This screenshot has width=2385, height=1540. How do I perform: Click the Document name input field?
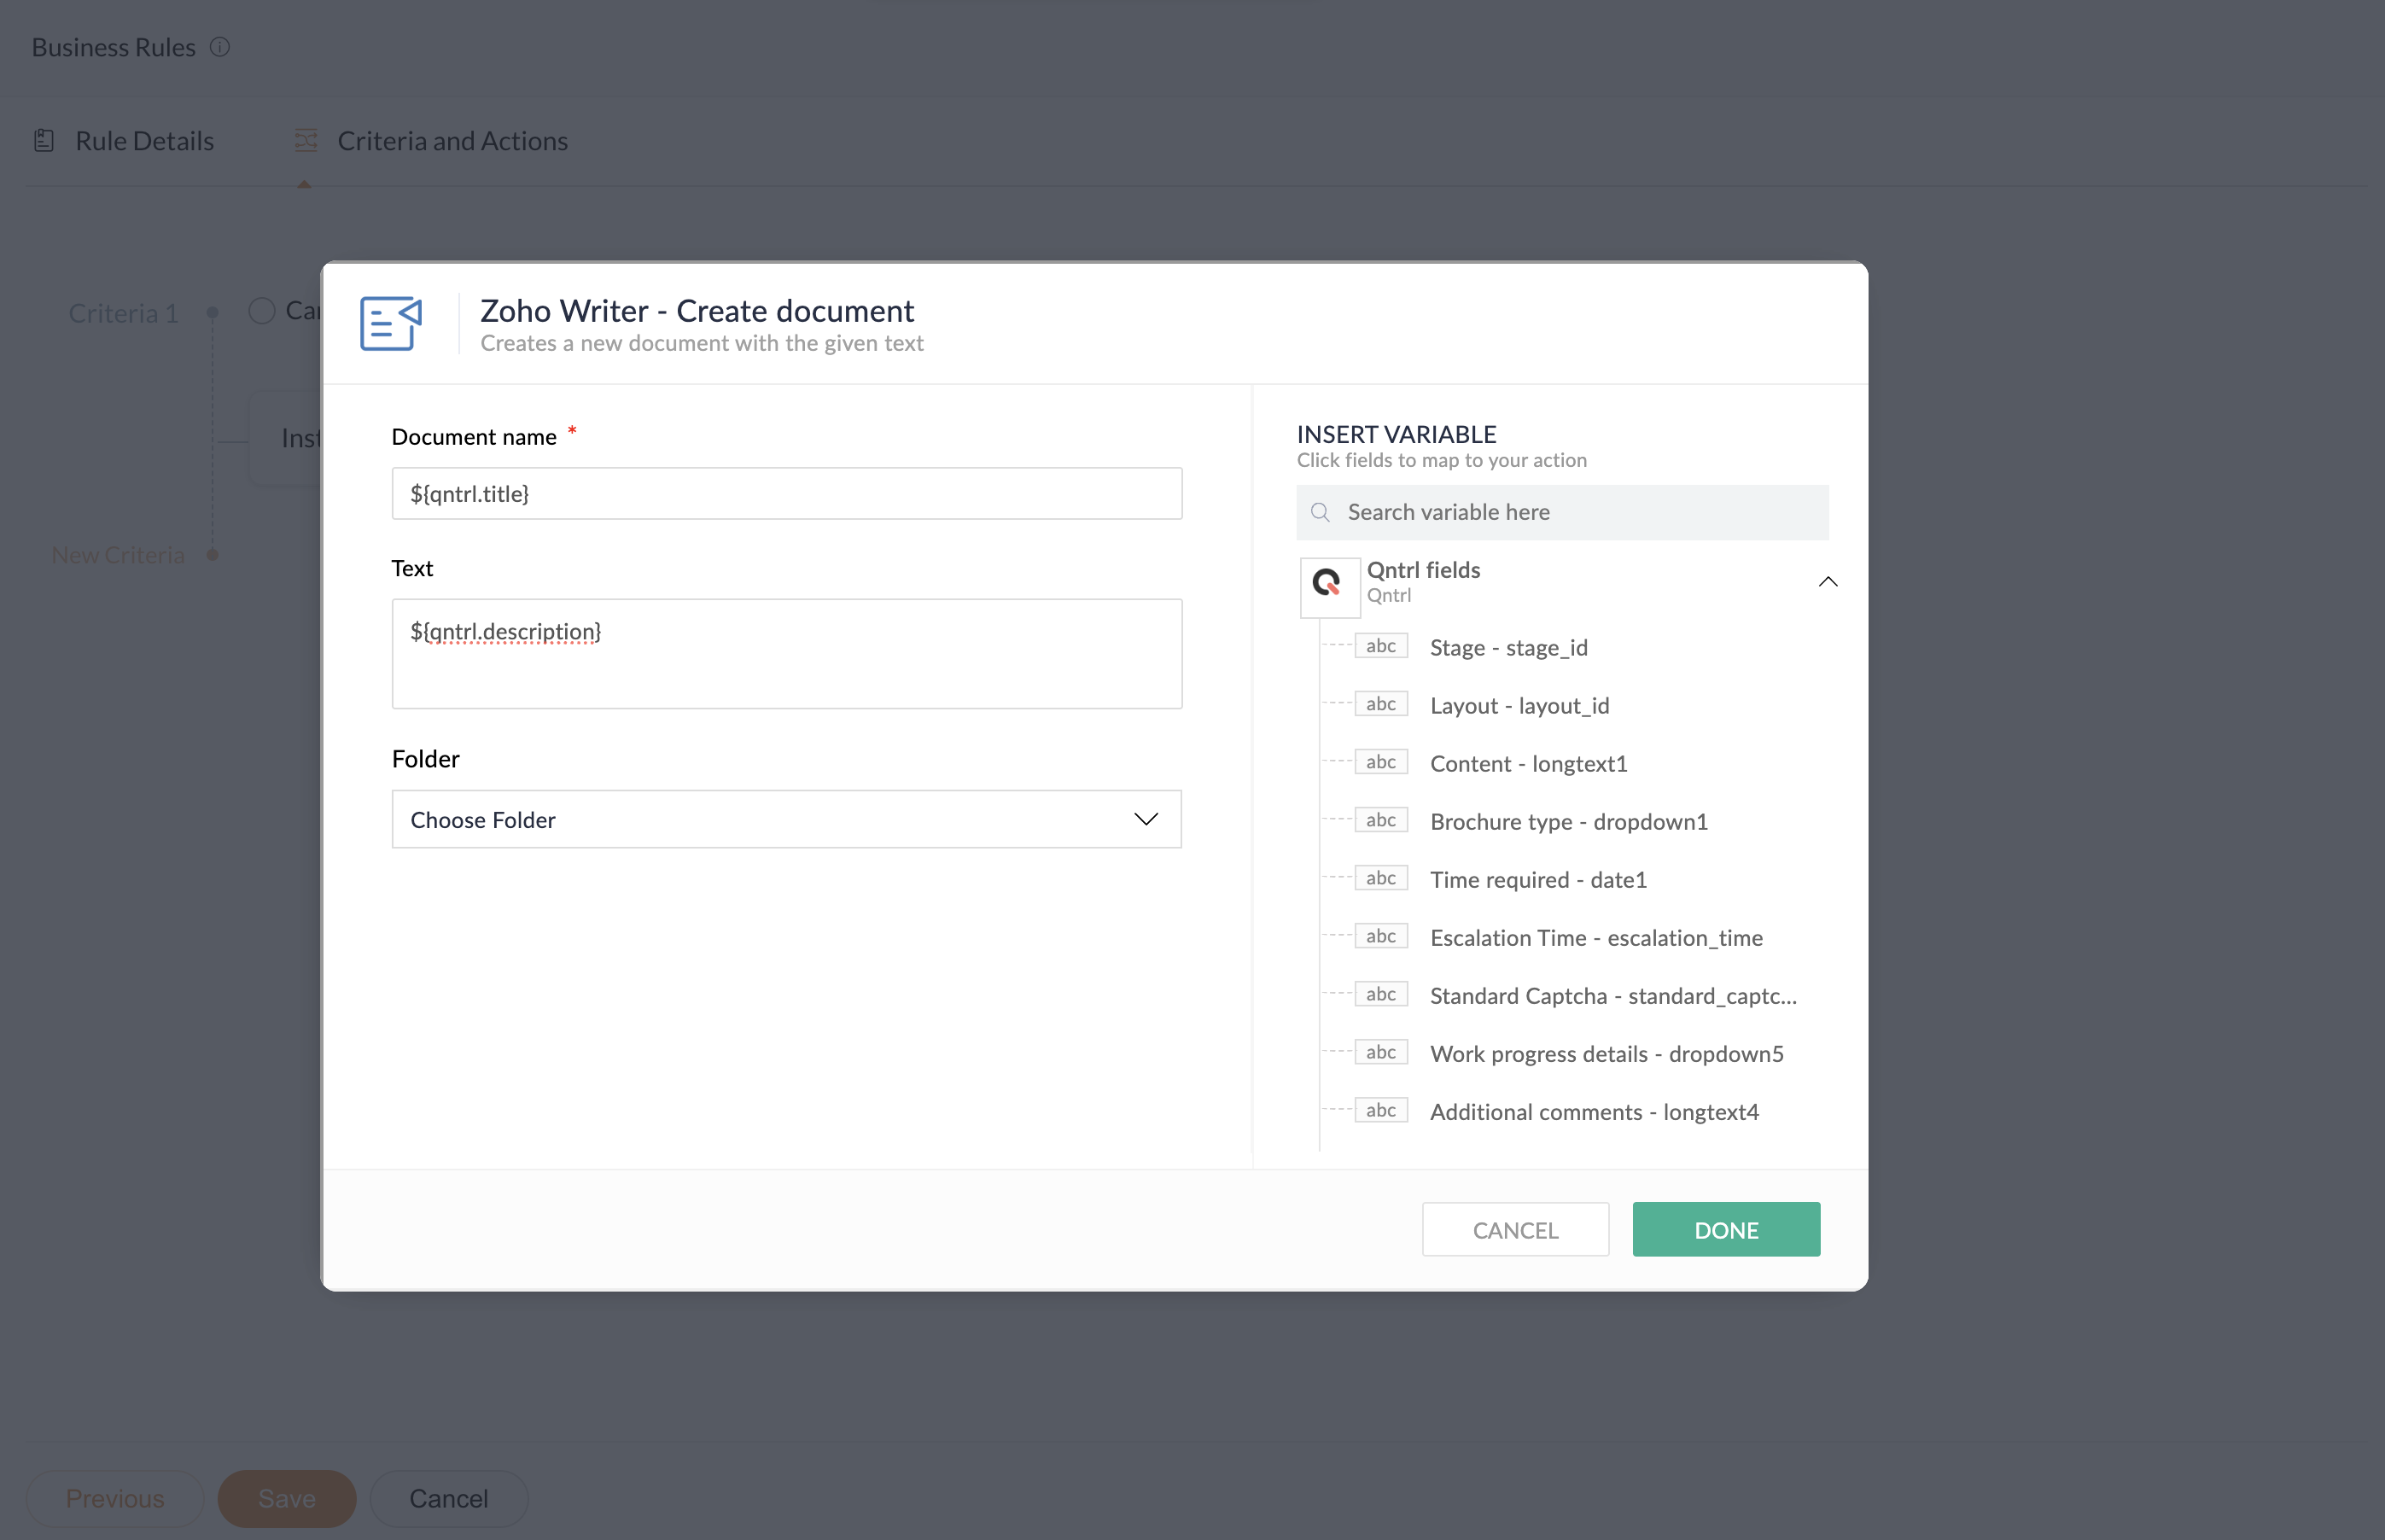tap(786, 494)
